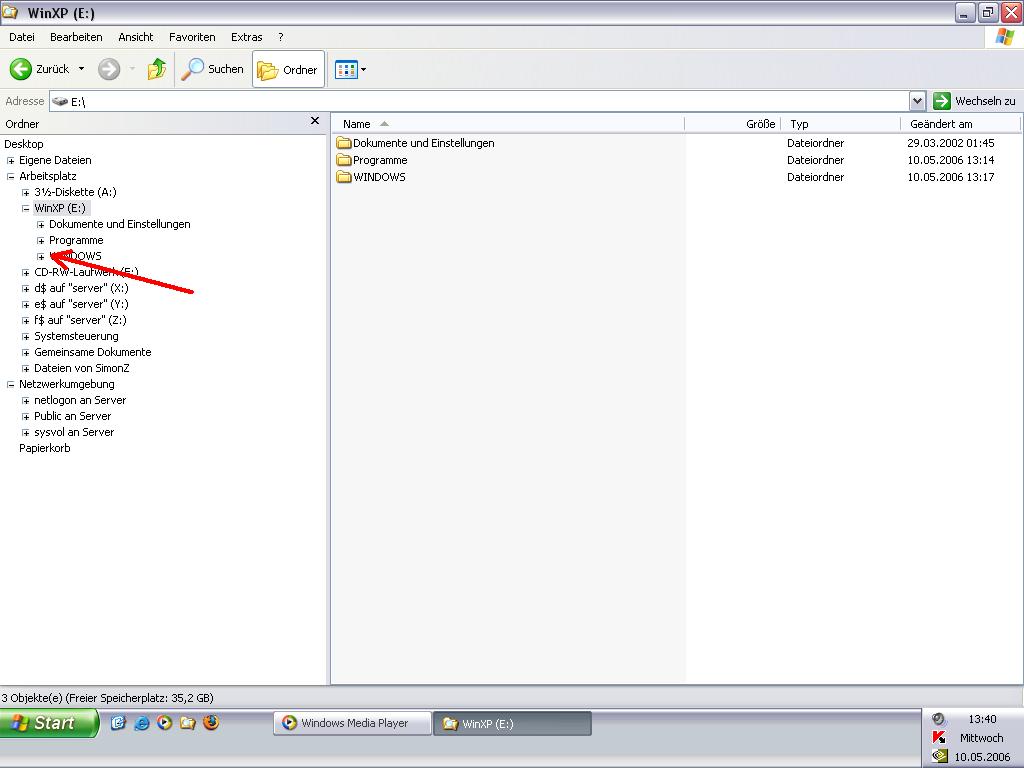
Task: Select e$ auf "server" (Y:) tree item
Action: point(81,304)
